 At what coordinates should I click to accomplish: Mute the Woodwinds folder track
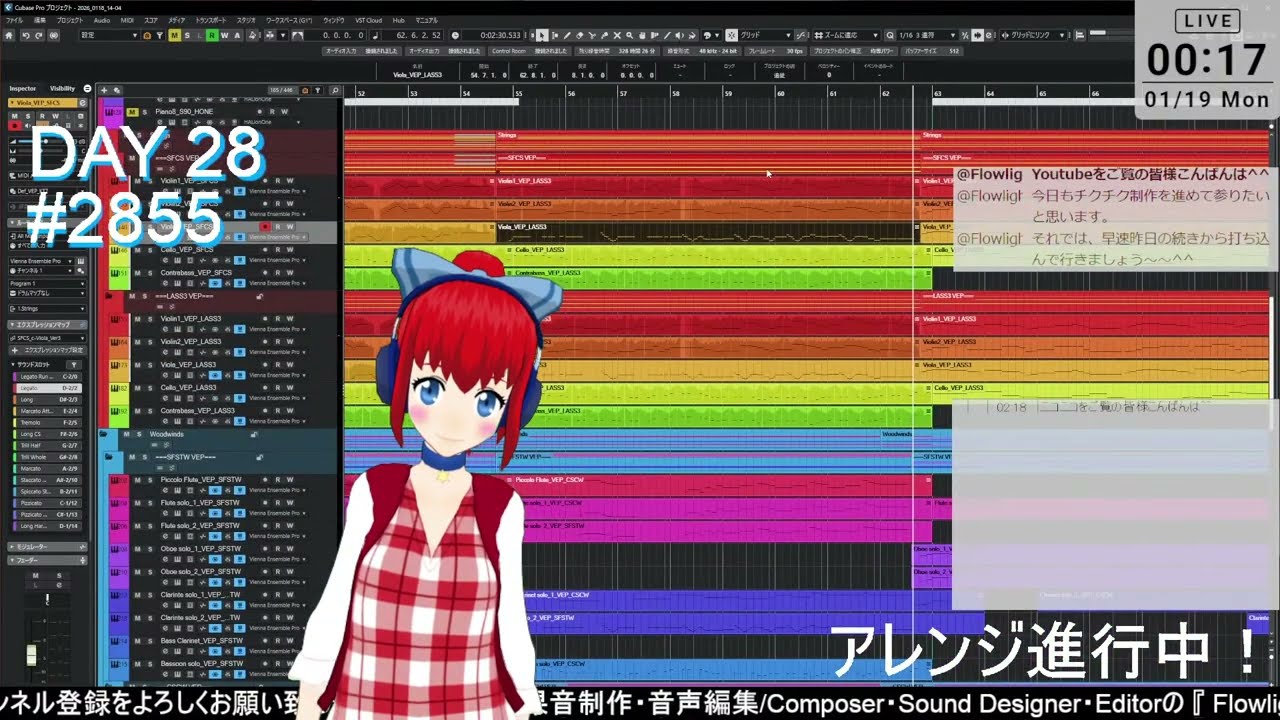(126, 434)
